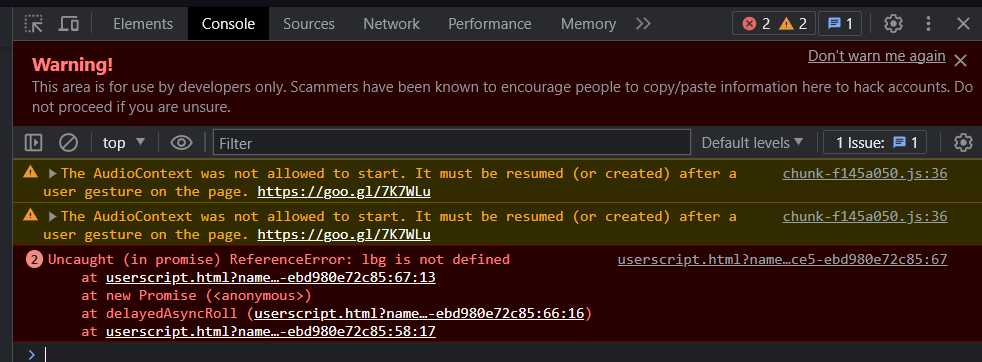
Task: Switch to the Network tab
Action: [x=391, y=24]
